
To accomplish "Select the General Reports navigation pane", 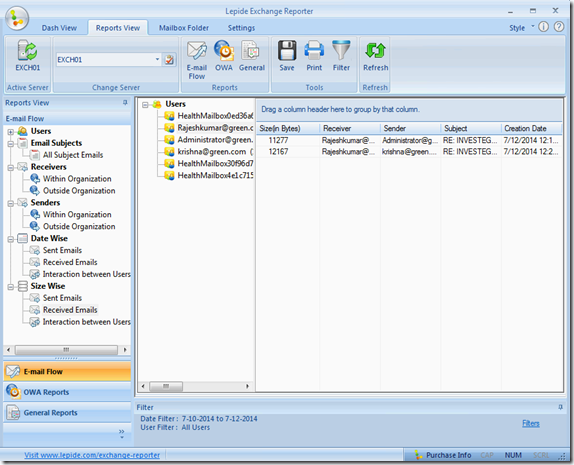I will click(x=67, y=413).
